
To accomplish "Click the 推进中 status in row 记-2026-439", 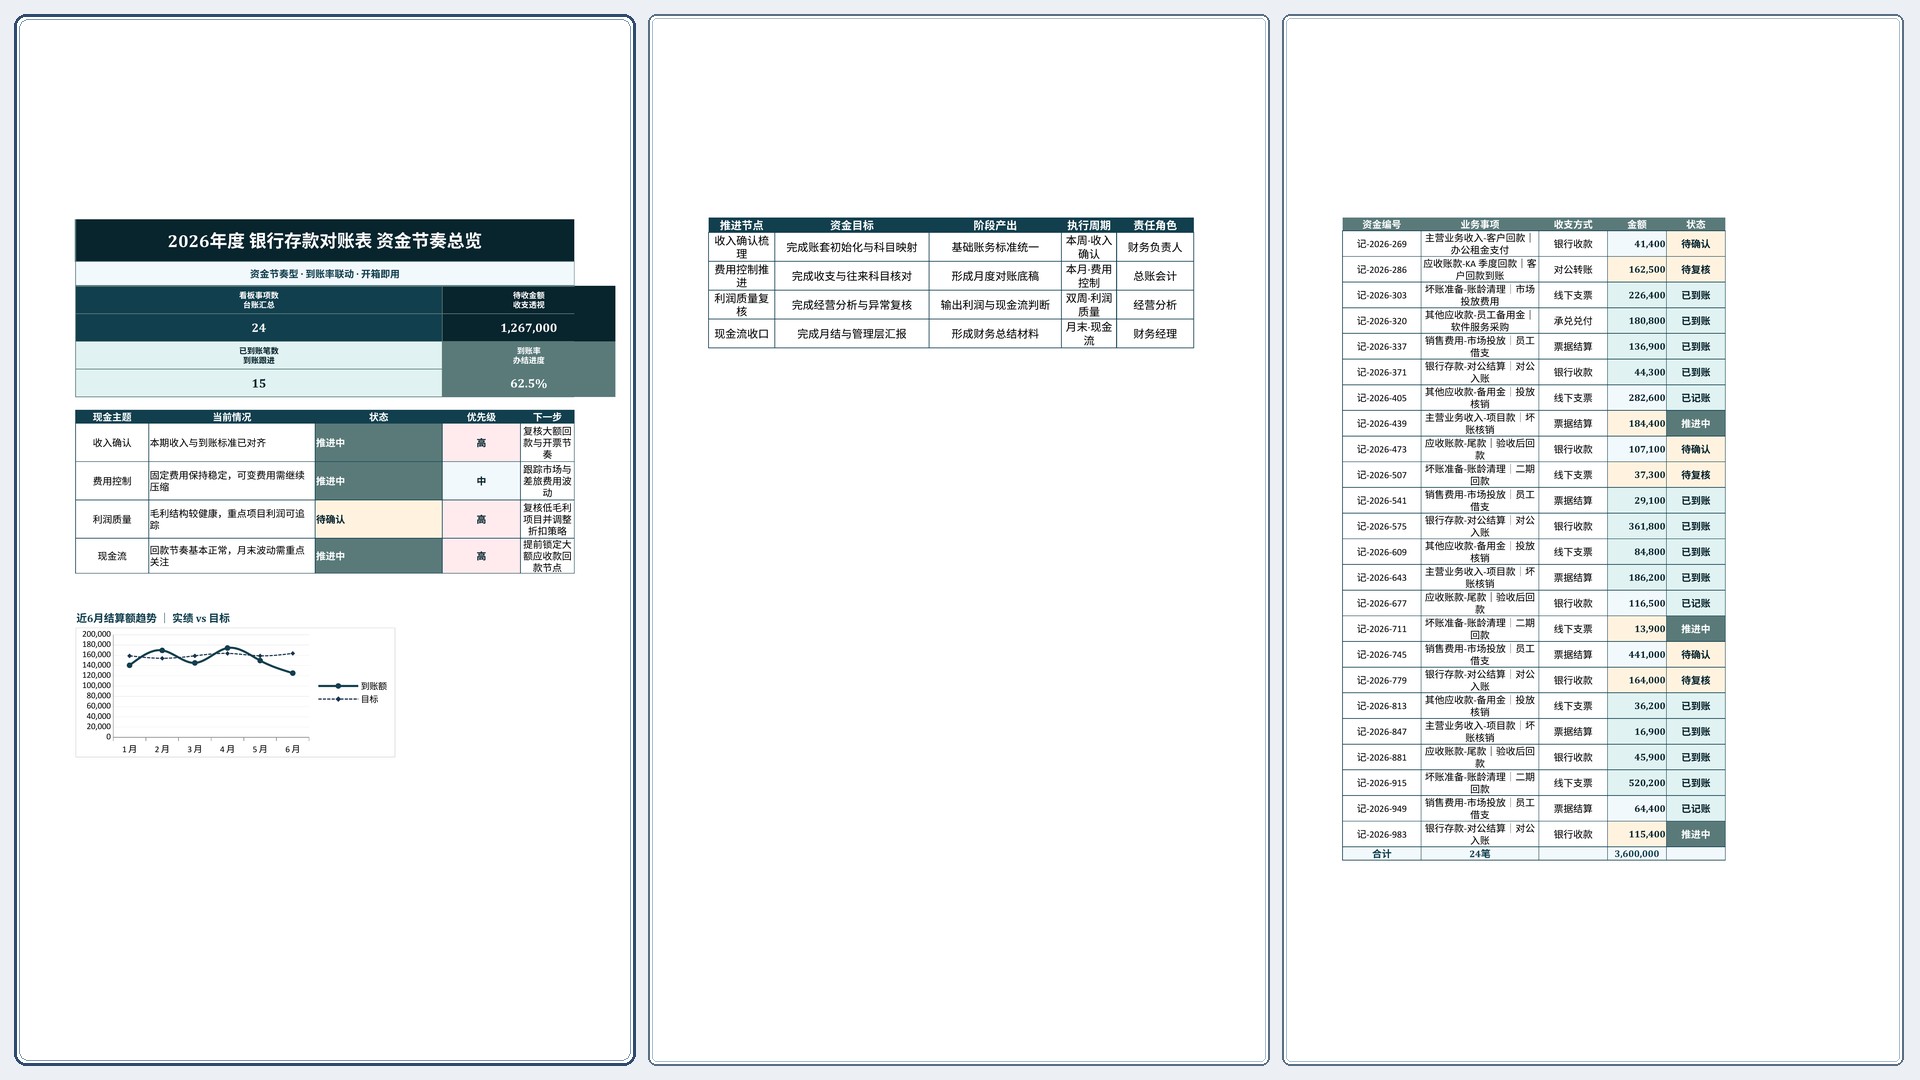I will (1696, 424).
